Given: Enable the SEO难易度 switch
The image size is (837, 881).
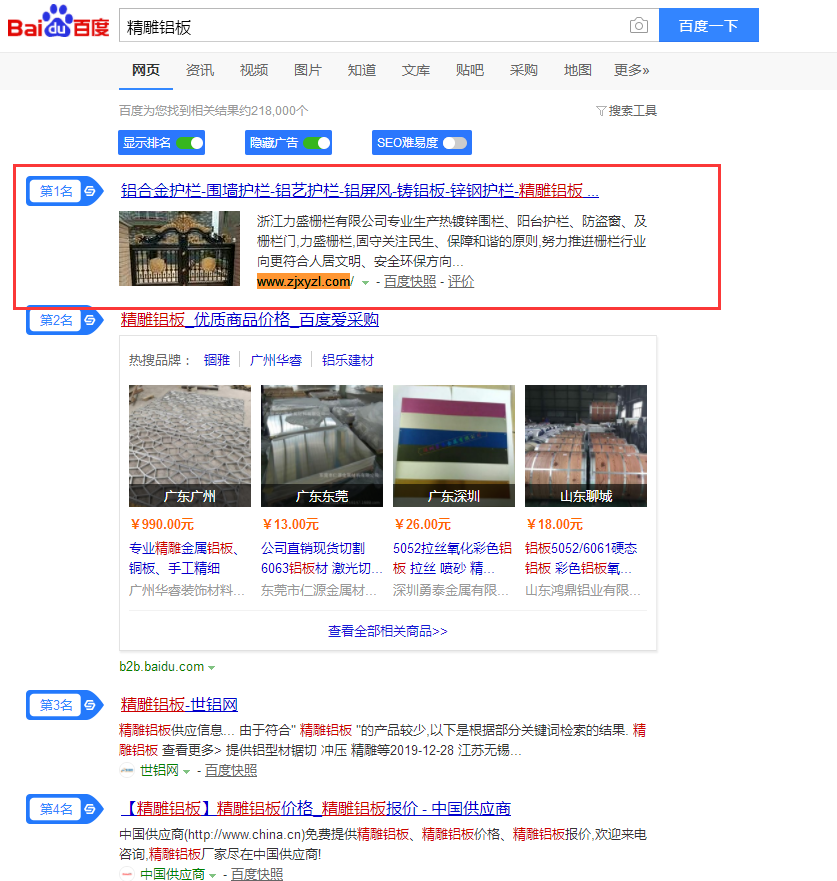Looking at the screenshot, I should [x=455, y=143].
